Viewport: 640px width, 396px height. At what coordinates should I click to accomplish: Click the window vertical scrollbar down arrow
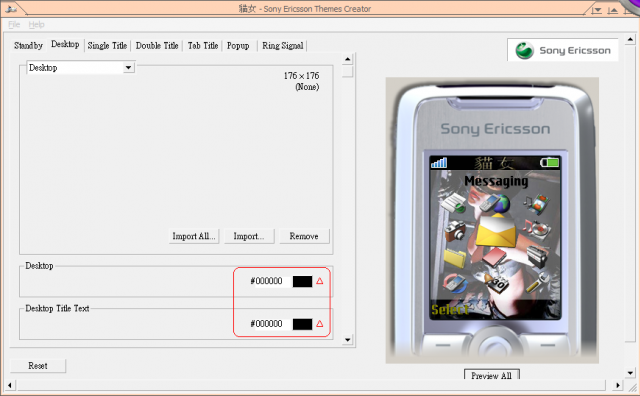[630, 373]
